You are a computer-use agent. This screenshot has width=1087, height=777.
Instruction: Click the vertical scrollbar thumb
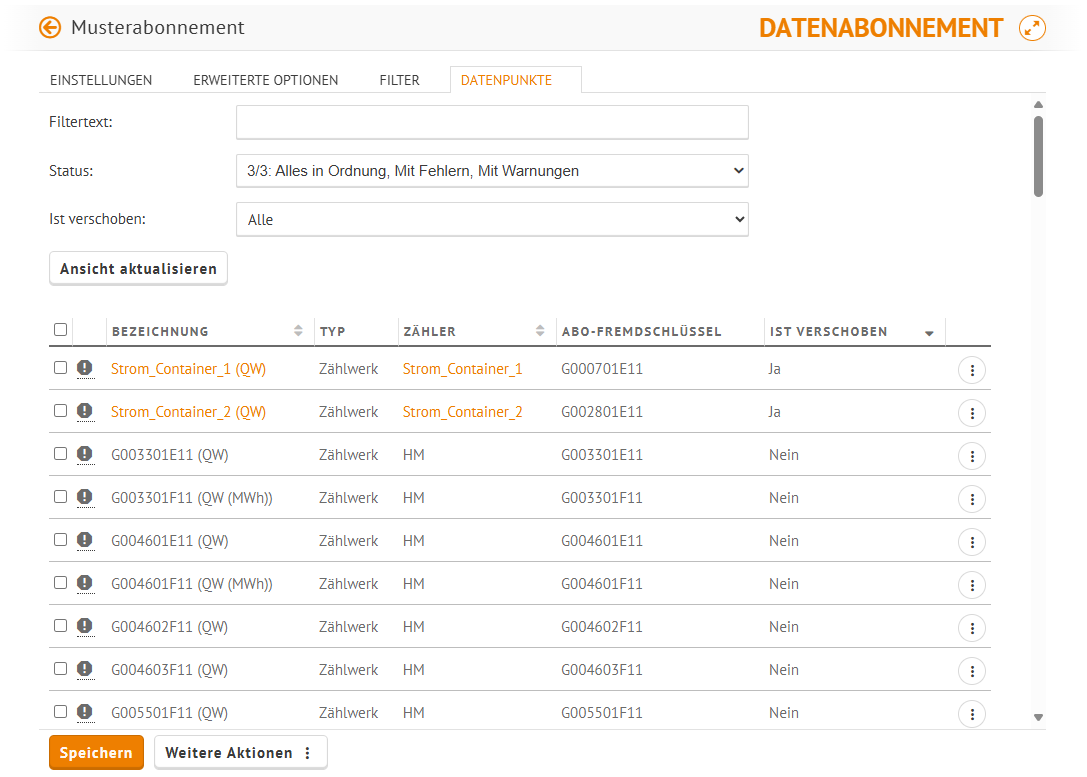(1038, 157)
